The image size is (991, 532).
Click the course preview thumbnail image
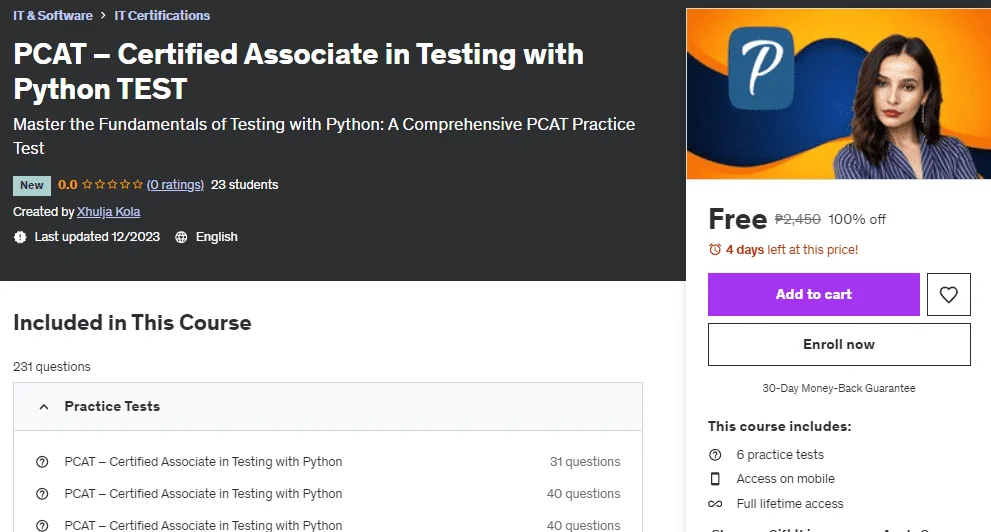coord(839,94)
